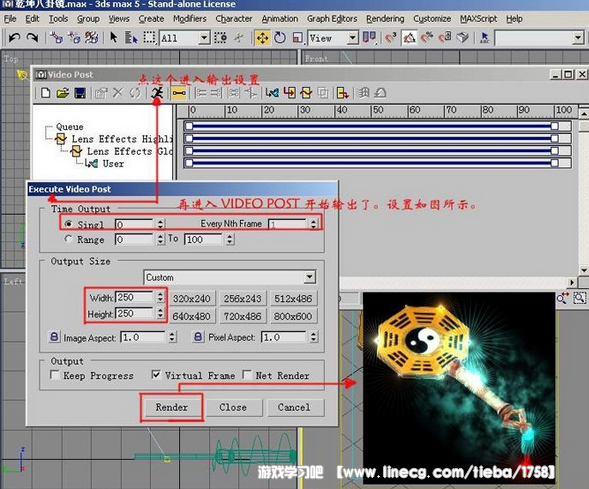
Task: Open a Video Post sequence file
Action: click(63, 93)
